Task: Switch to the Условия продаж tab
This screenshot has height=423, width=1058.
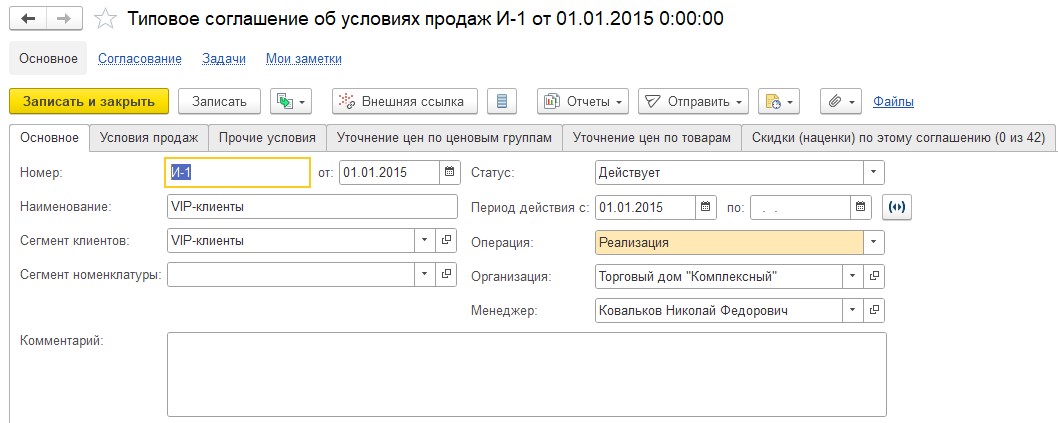Action: pyautogui.click(x=149, y=138)
